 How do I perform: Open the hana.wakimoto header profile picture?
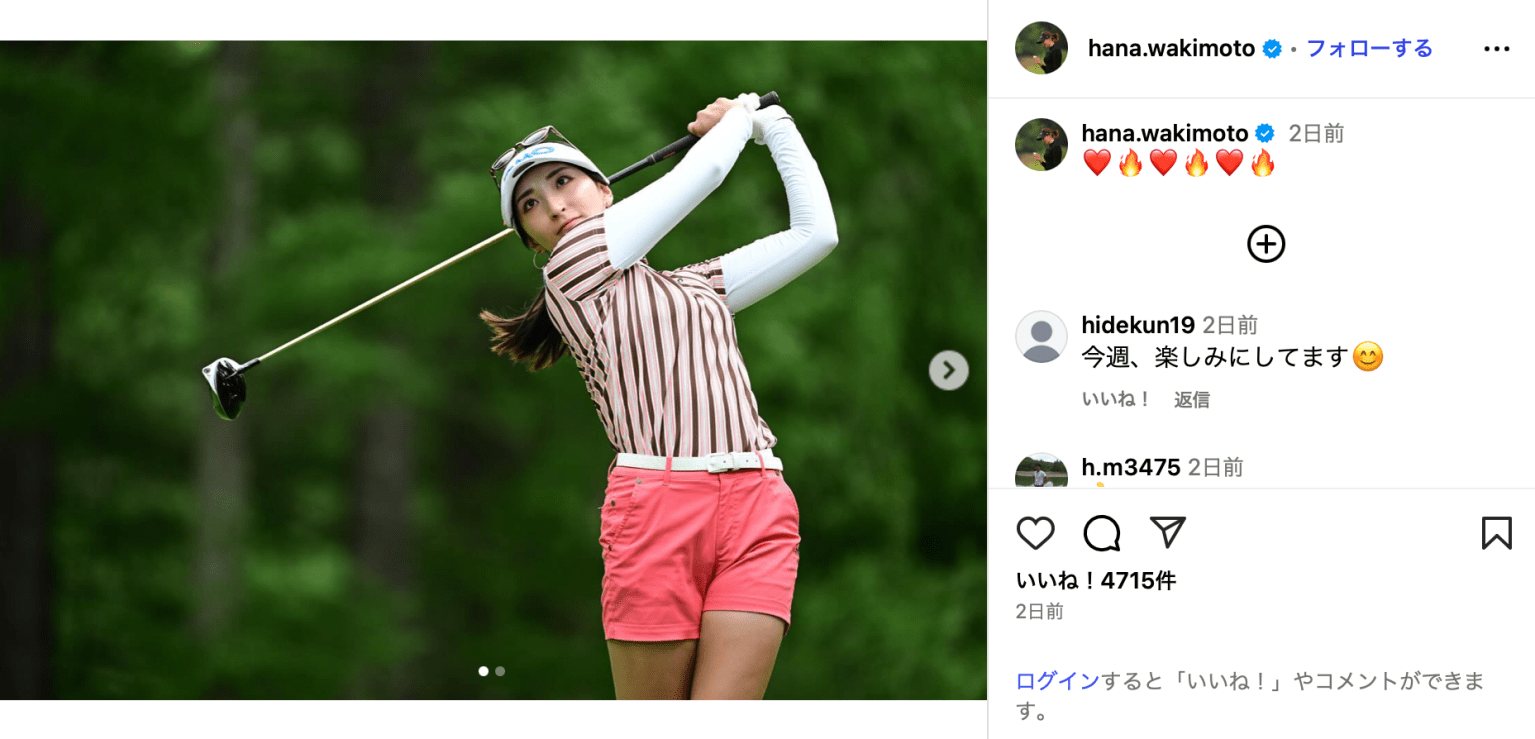pos(1041,48)
